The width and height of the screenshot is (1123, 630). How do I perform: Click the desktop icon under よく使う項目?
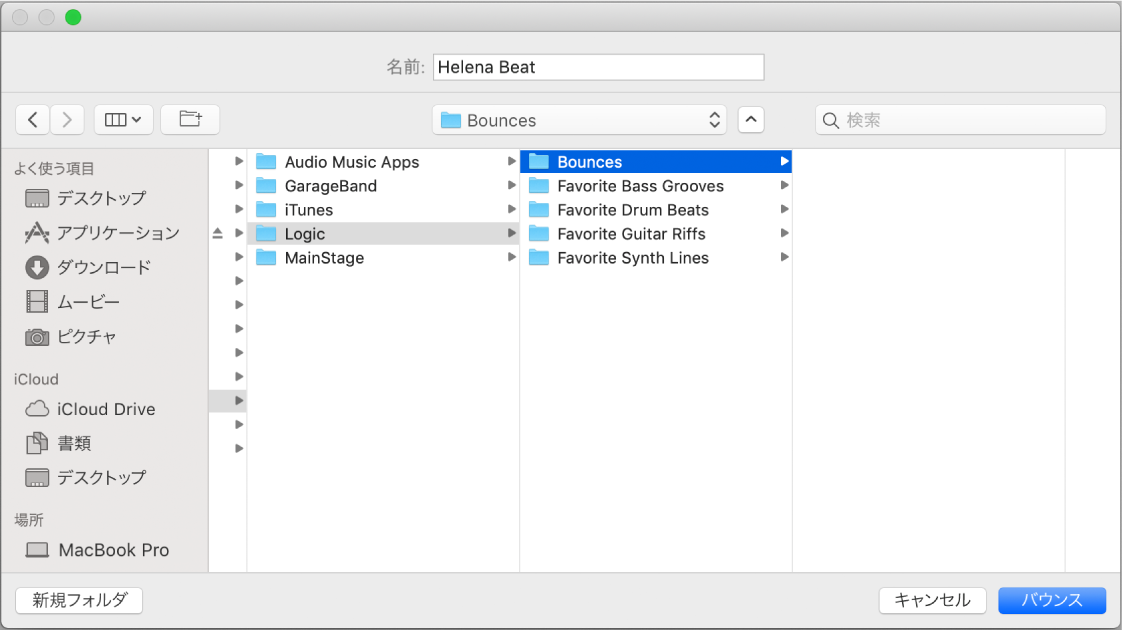pyautogui.click(x=37, y=198)
